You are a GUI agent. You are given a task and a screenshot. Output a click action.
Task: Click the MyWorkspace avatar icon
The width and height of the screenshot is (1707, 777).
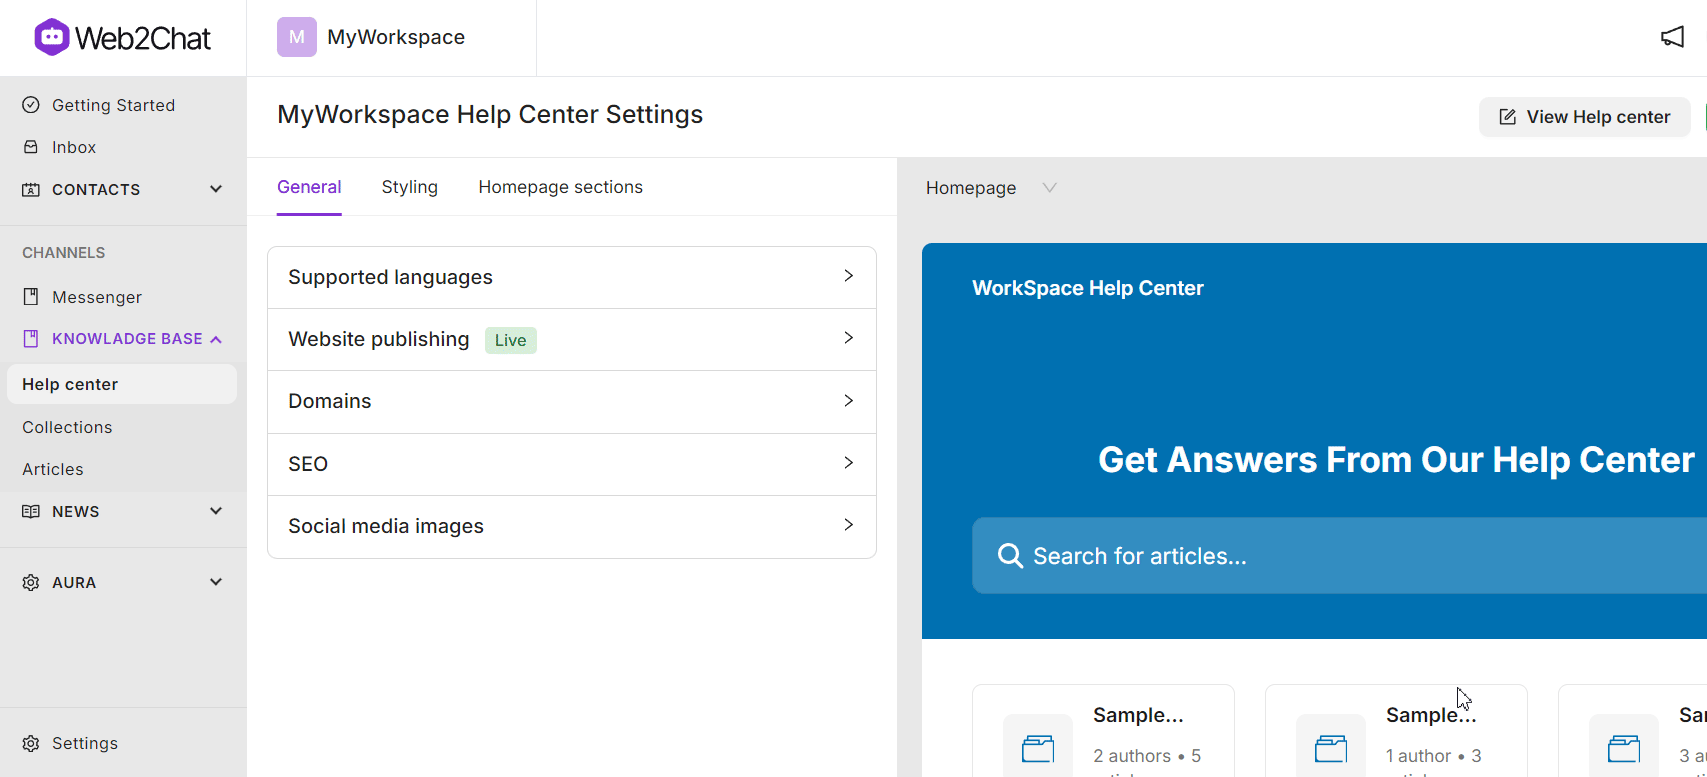click(x=297, y=37)
